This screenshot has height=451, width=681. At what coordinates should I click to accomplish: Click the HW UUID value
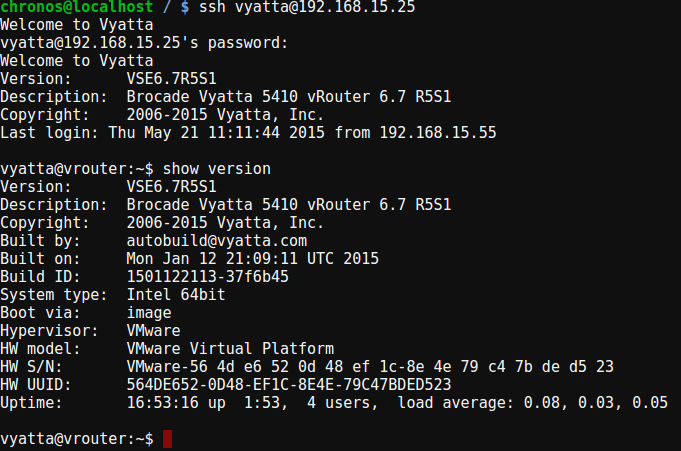tap(290, 385)
